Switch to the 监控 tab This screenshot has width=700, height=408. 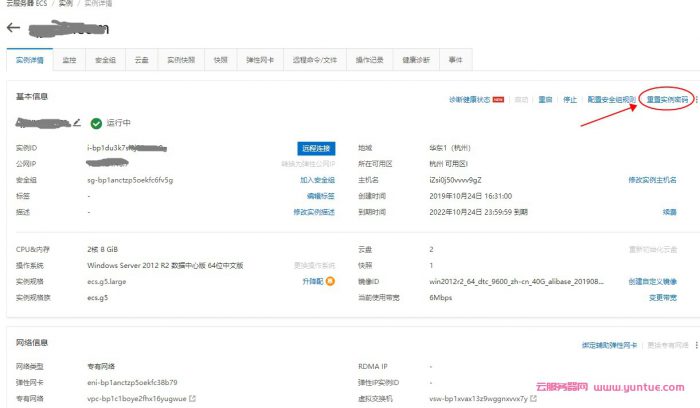[69, 60]
